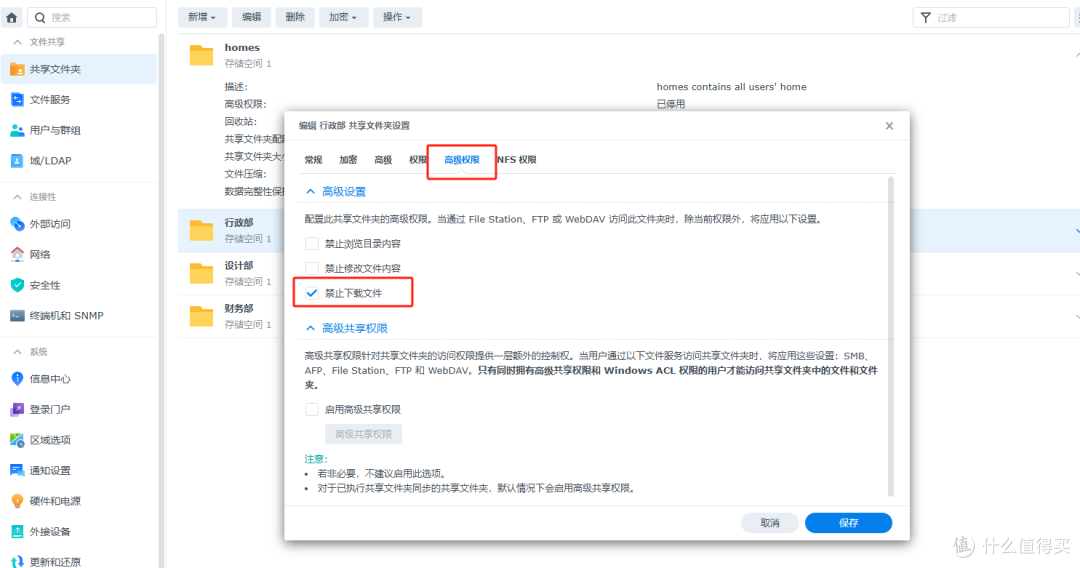Open Network sidebar icon

tap(17, 254)
